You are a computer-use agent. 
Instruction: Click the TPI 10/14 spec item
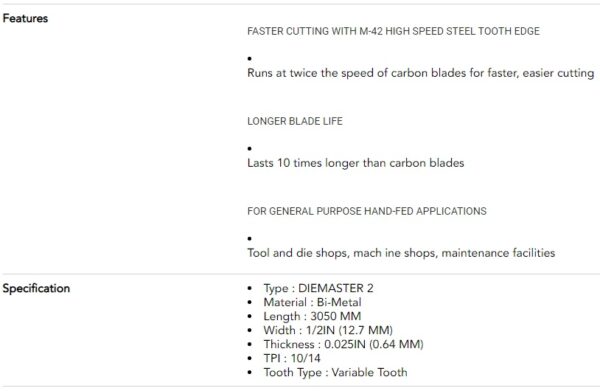292,358
